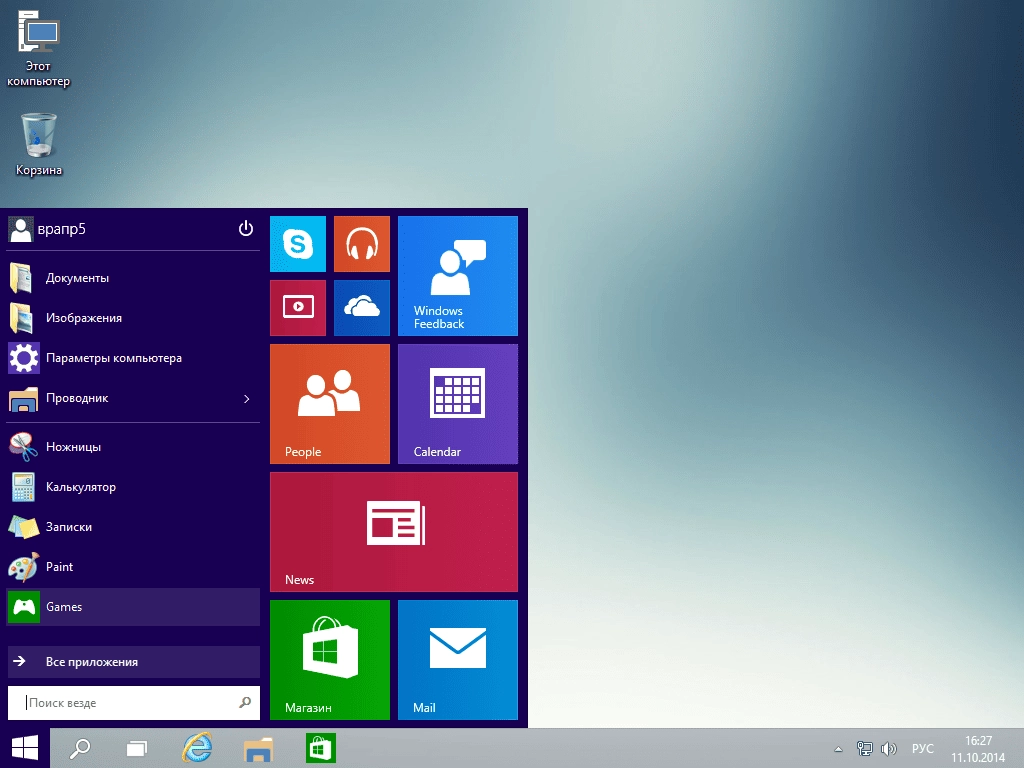Open taskbar Search magnifier
The height and width of the screenshot is (768, 1024).
[80, 748]
